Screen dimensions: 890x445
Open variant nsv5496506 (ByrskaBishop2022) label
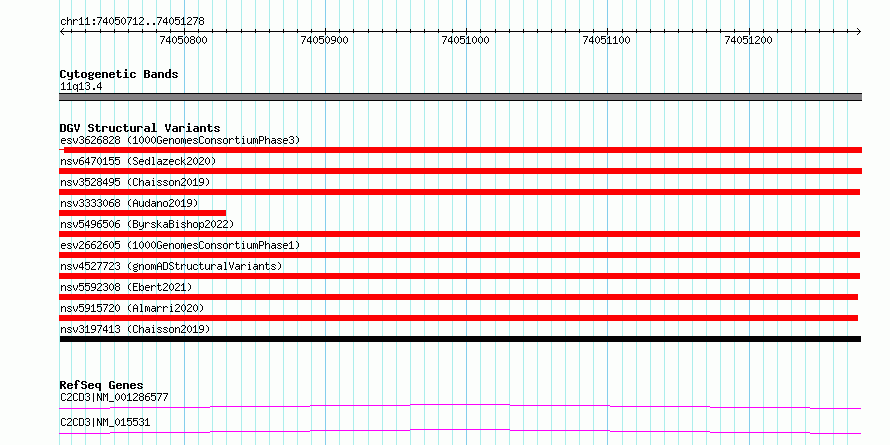147,224
